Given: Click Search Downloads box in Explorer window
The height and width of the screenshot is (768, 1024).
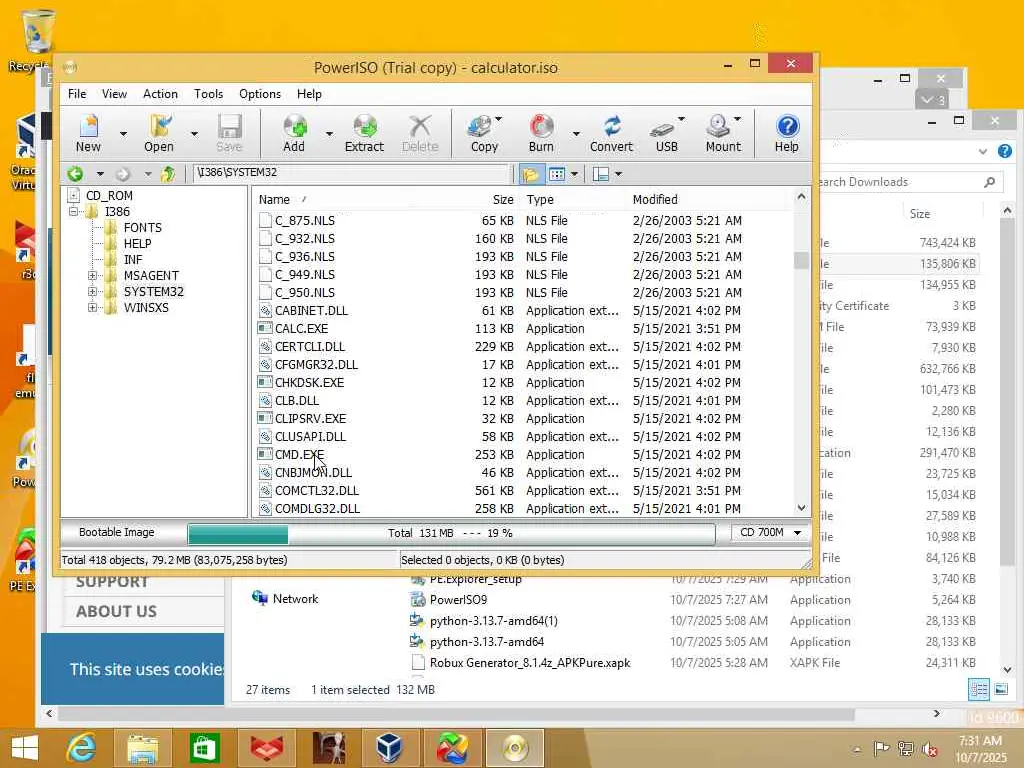Looking at the screenshot, I should click(x=908, y=182).
